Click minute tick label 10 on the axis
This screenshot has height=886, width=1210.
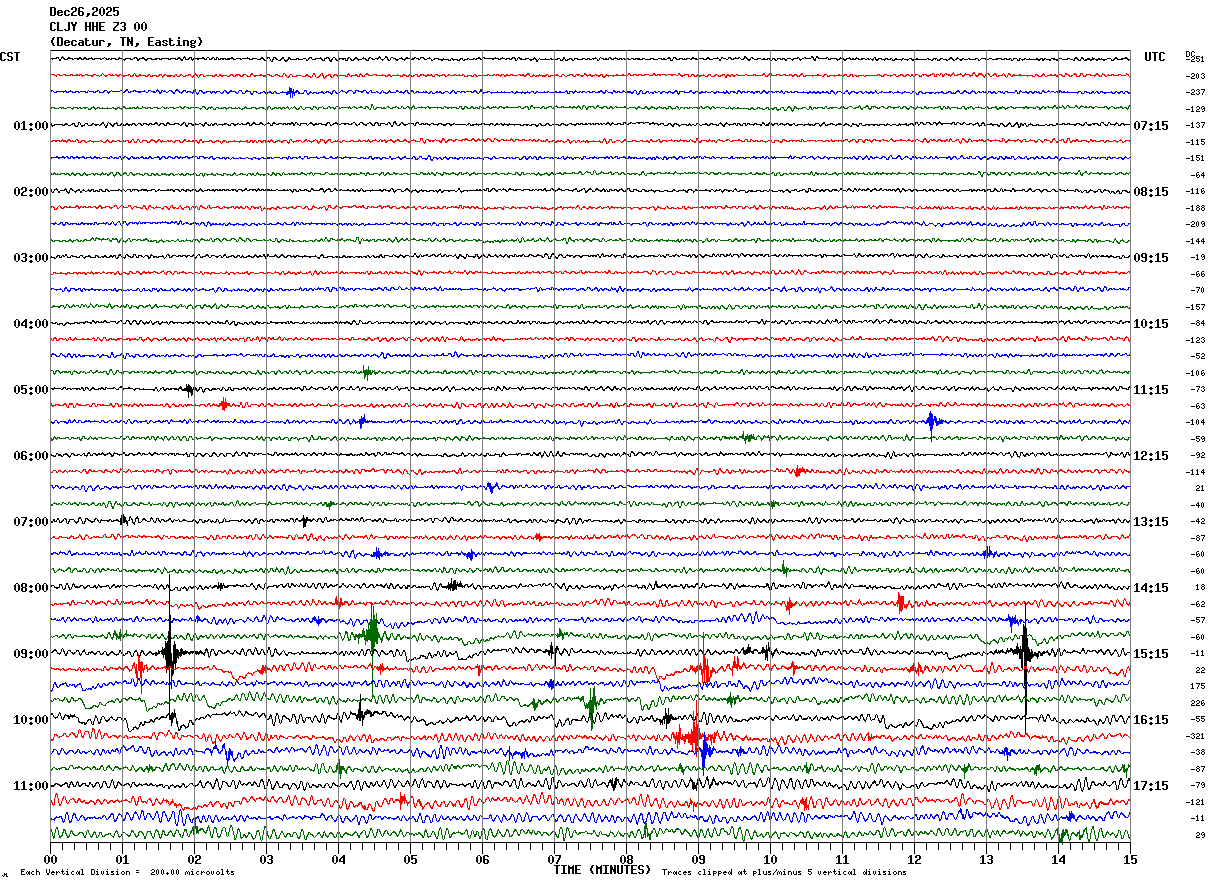(770, 859)
